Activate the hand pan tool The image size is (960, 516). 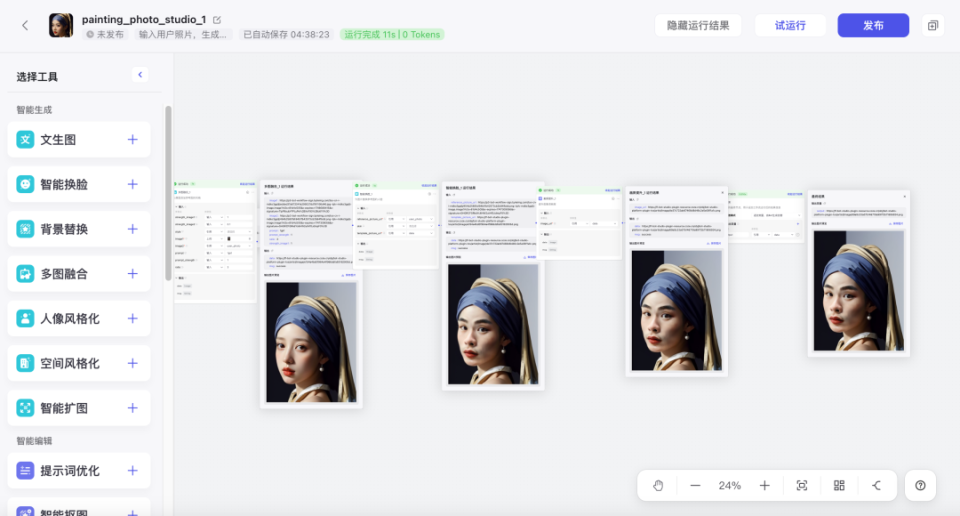[658, 485]
